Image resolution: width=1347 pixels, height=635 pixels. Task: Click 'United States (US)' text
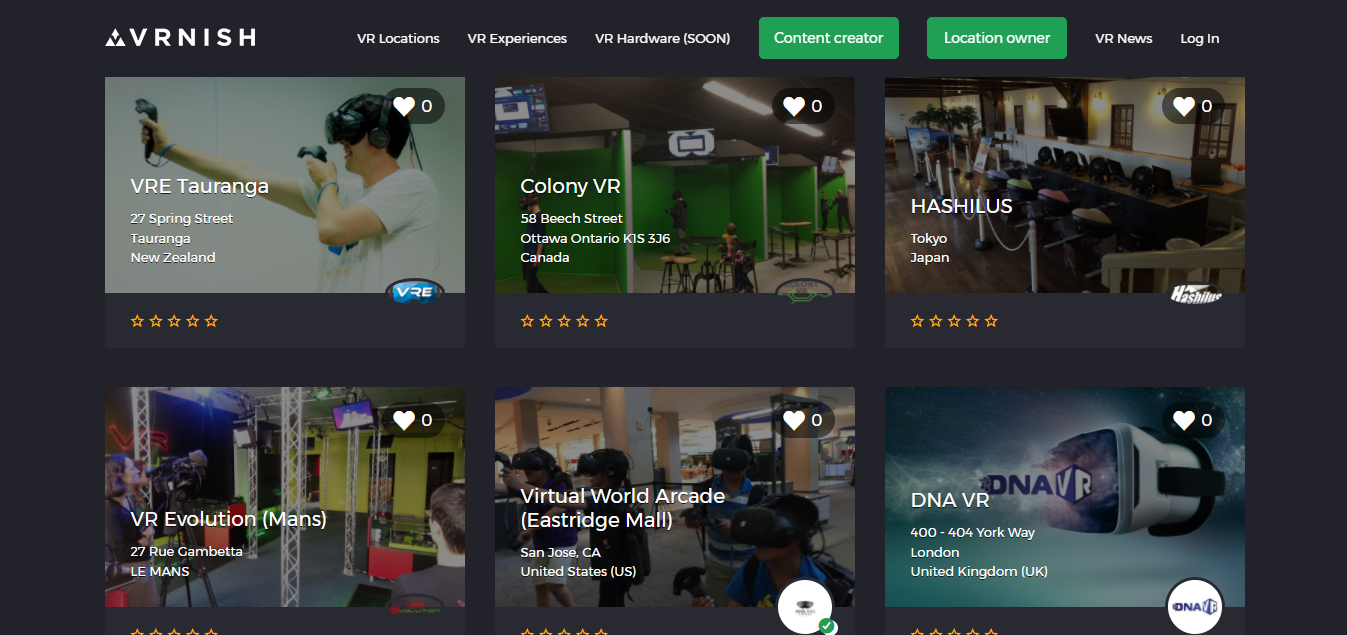[578, 571]
